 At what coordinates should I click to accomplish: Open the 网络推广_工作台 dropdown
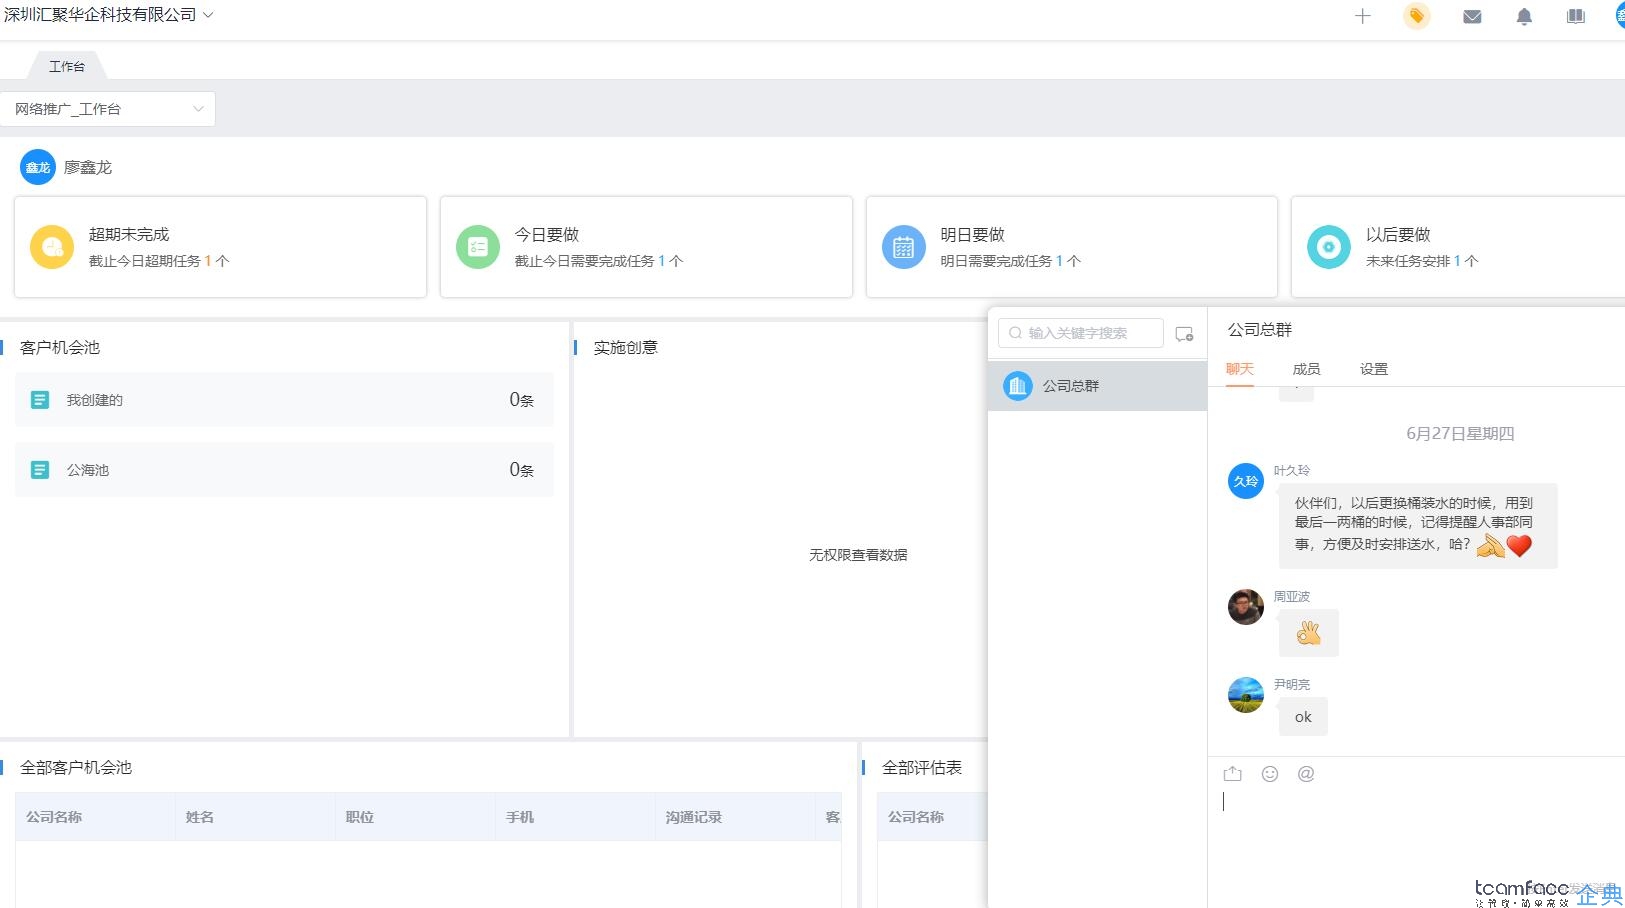coord(108,109)
